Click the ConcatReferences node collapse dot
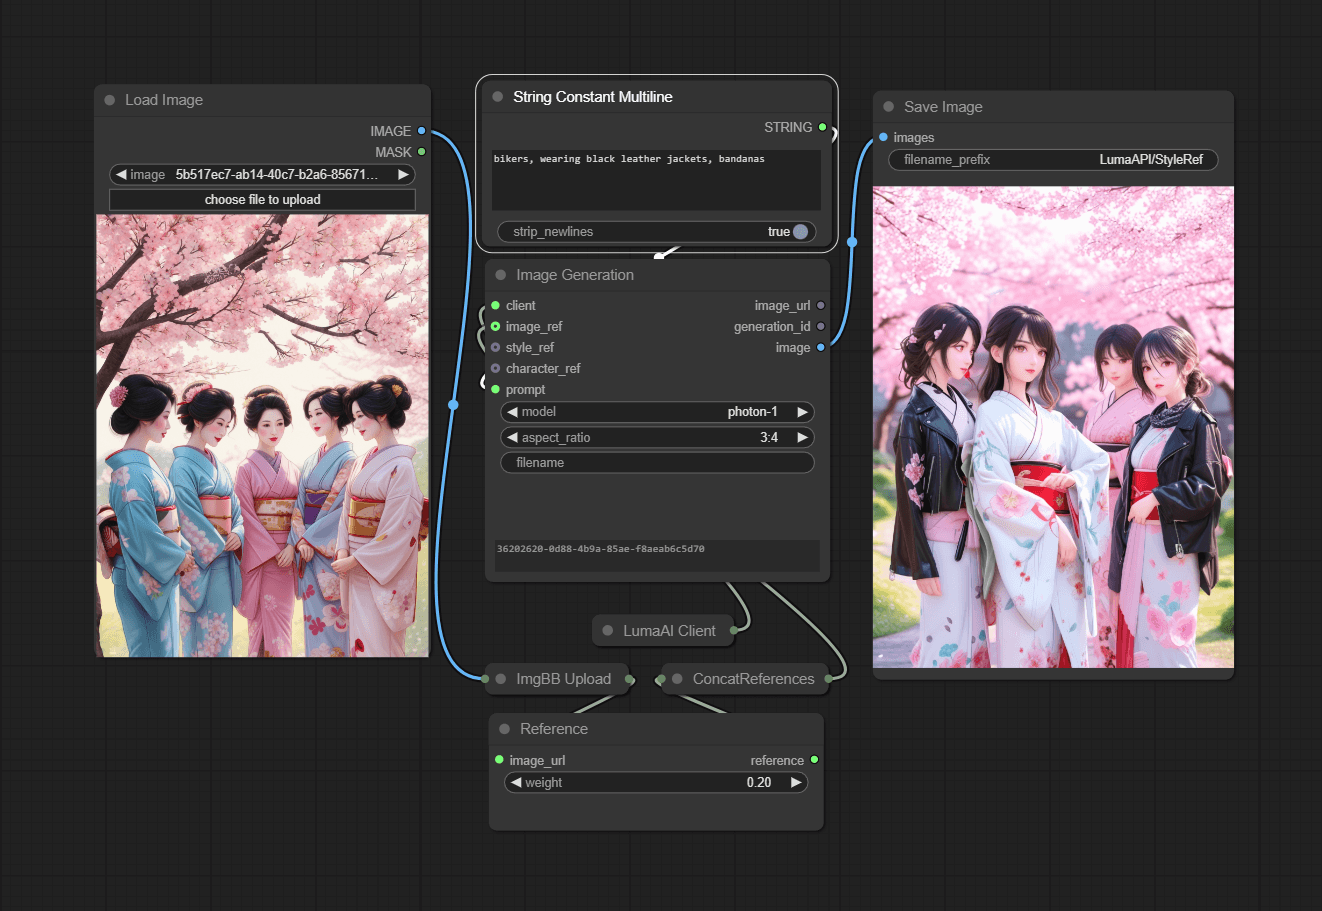The height and width of the screenshot is (911, 1322). pyautogui.click(x=677, y=679)
